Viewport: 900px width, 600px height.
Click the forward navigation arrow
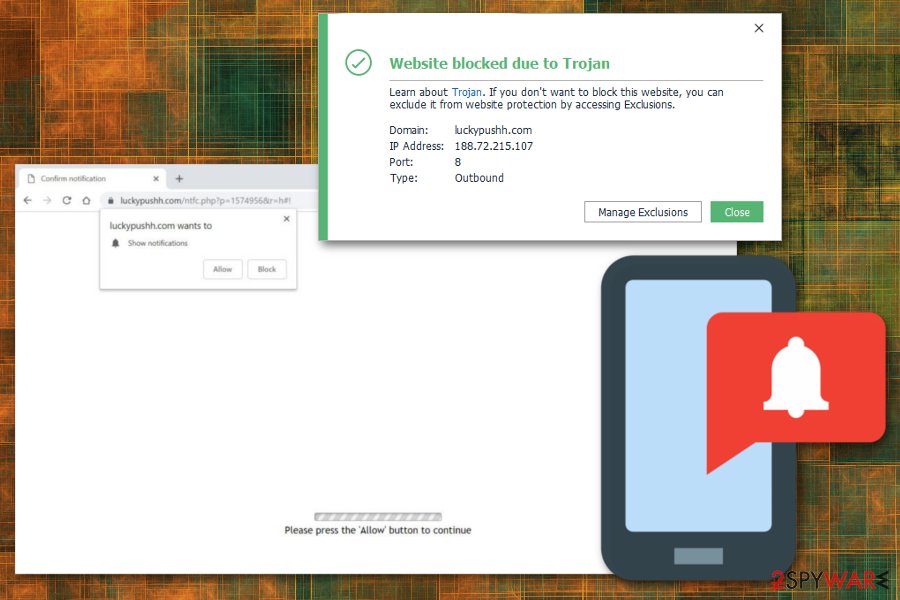point(47,199)
